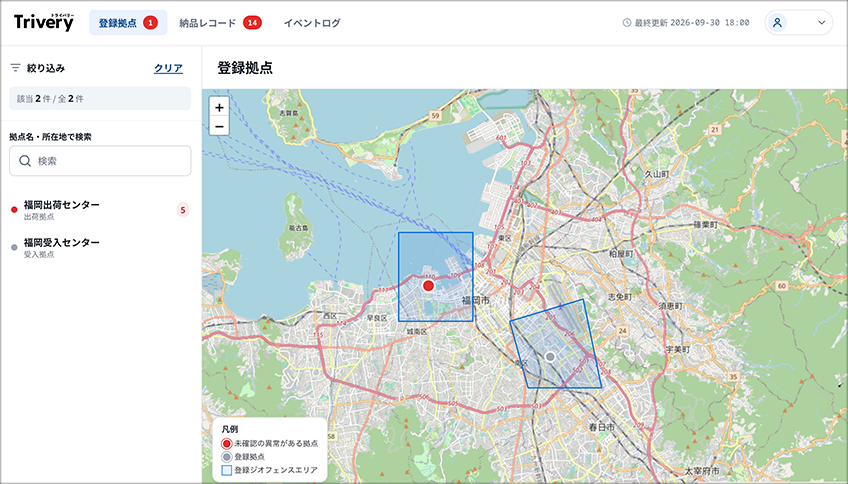The height and width of the screenshot is (484, 848).
Task: Click the 絞り込み filter icon
Action: (15, 68)
